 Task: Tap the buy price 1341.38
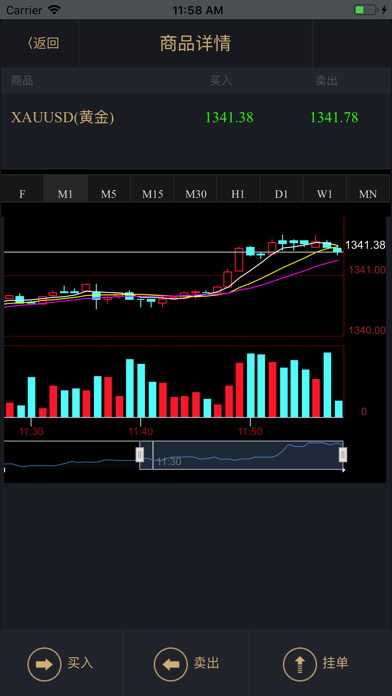click(x=230, y=118)
